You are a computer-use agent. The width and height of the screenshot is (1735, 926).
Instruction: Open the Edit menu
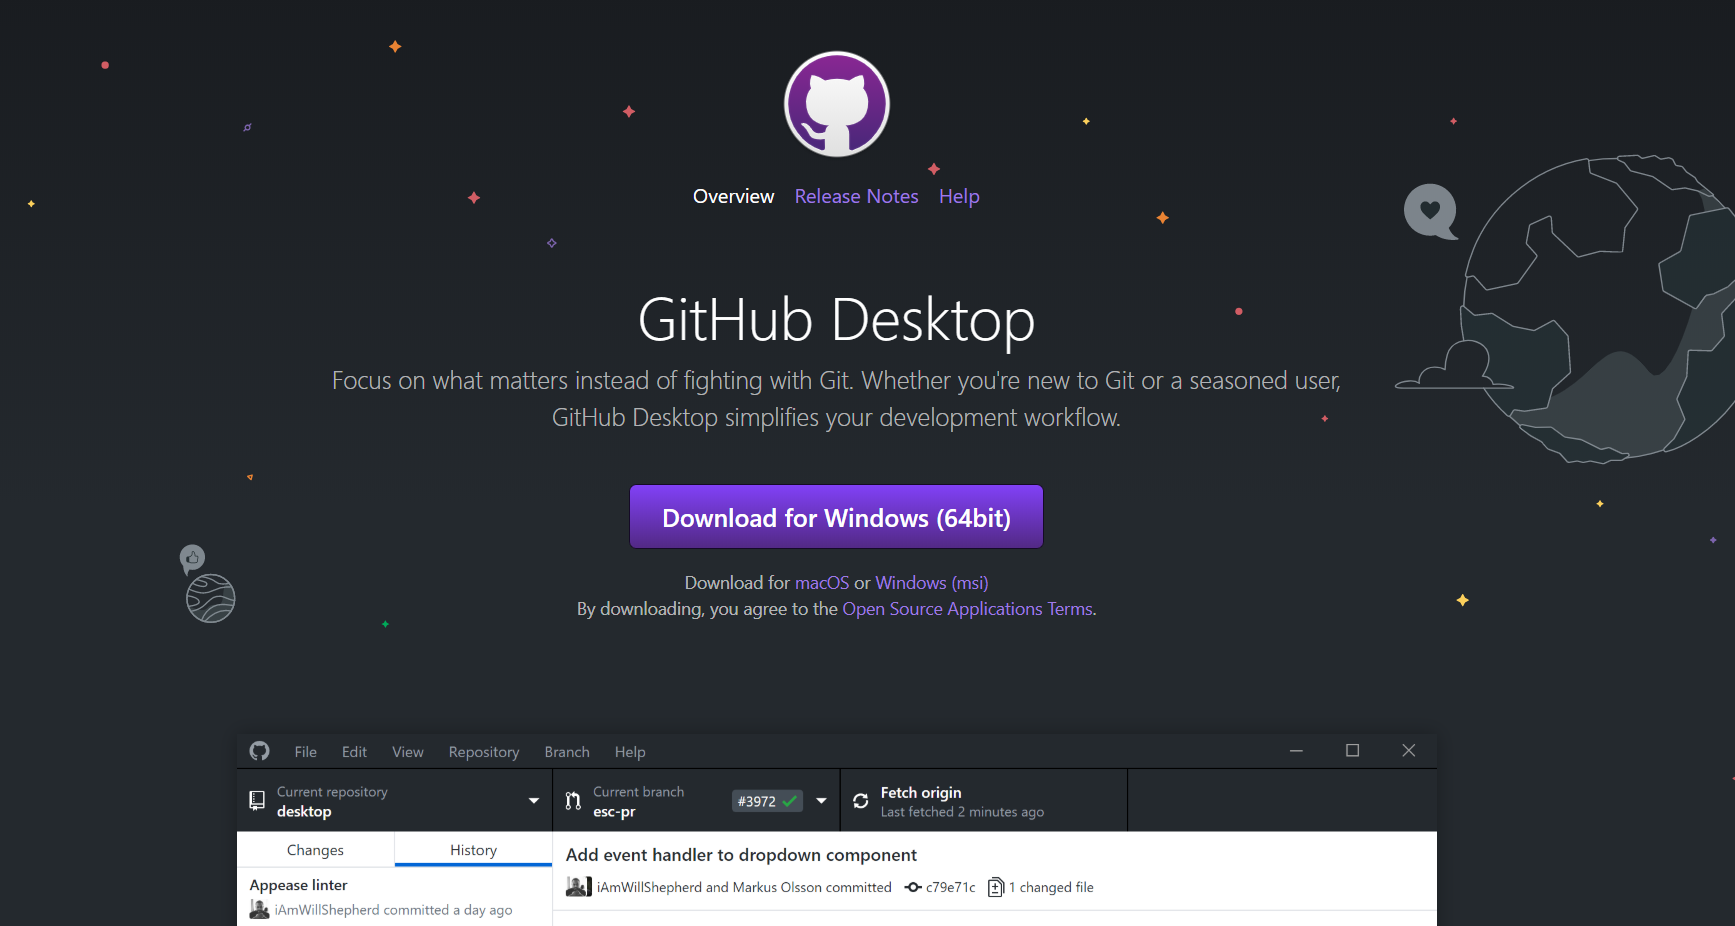point(354,752)
